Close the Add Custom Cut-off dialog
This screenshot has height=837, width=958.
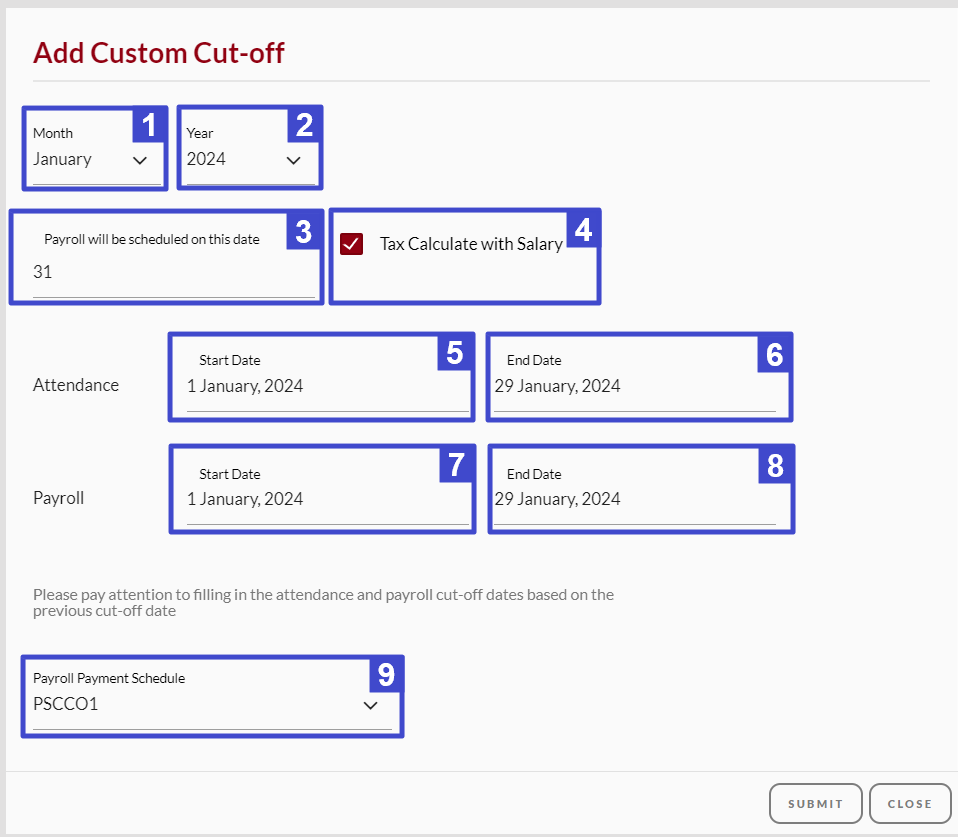tap(910, 803)
